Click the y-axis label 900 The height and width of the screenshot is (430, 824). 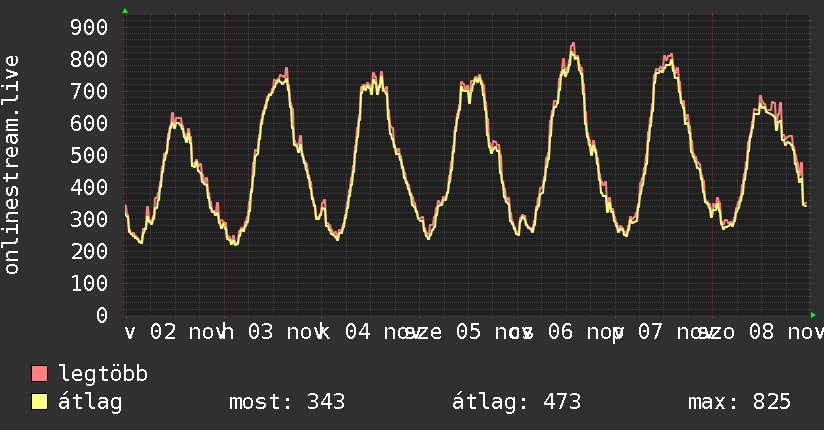pos(89,27)
